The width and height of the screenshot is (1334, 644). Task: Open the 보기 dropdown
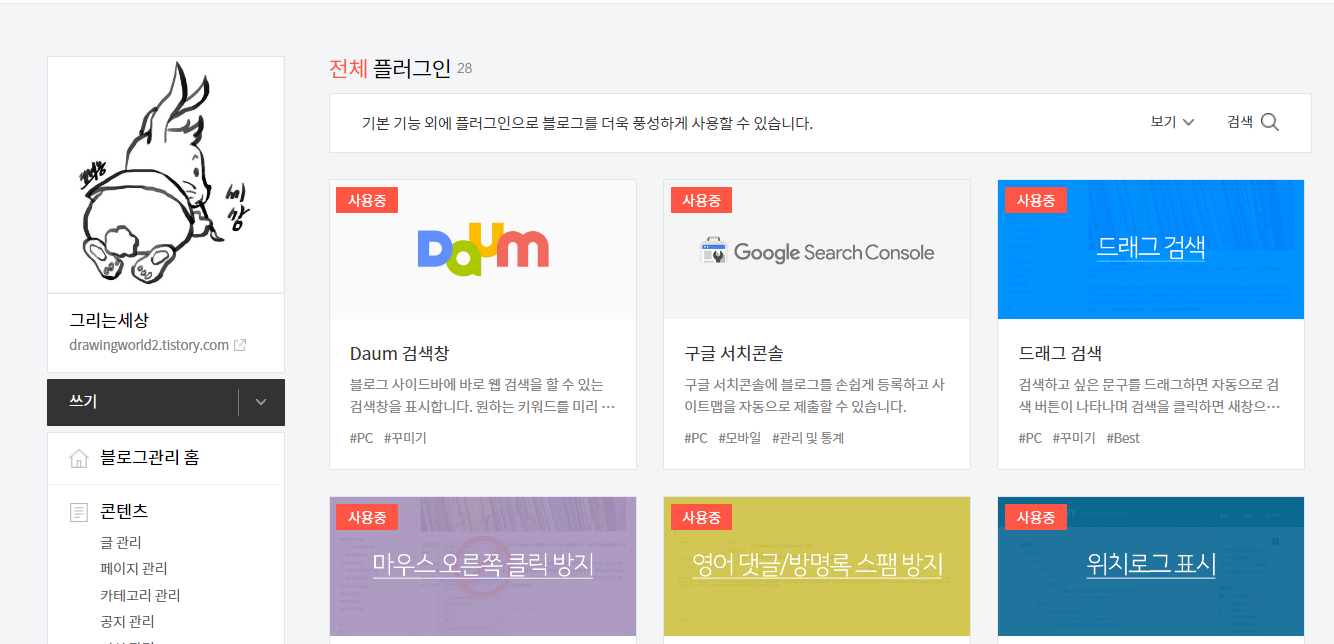click(x=1172, y=122)
